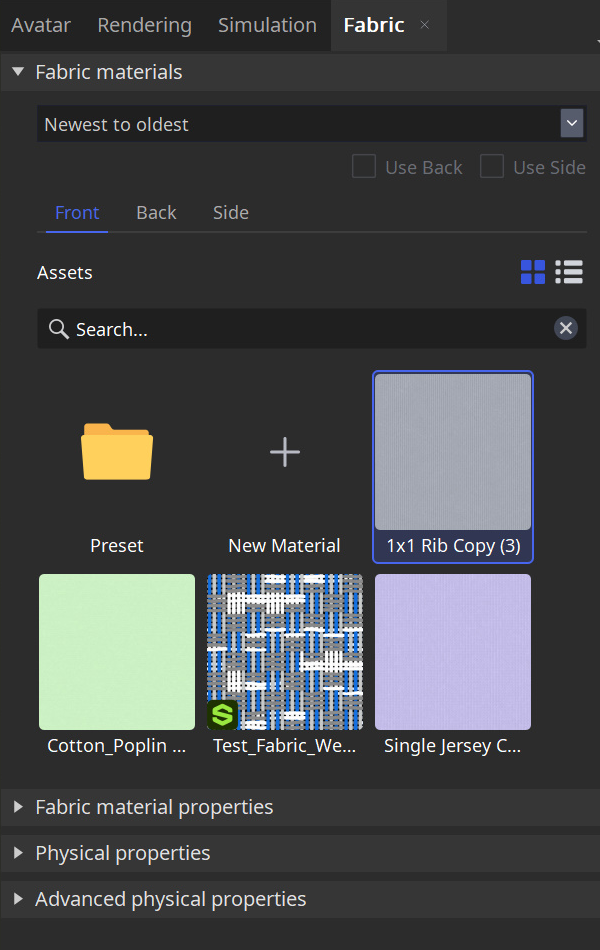Switch Assets panel to grid view
The width and height of the screenshot is (600, 950).
(533, 271)
